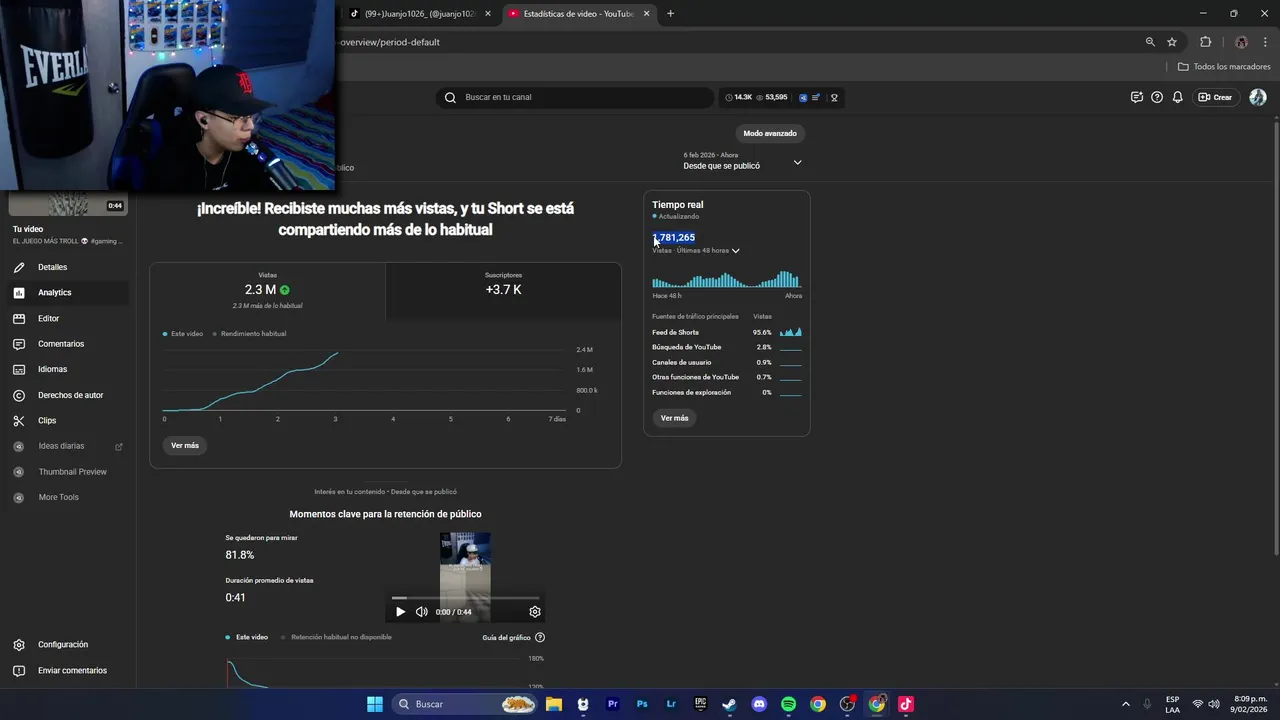Open Derechos de autor section
Image resolution: width=1280 pixels, height=720 pixels.
(x=70, y=395)
